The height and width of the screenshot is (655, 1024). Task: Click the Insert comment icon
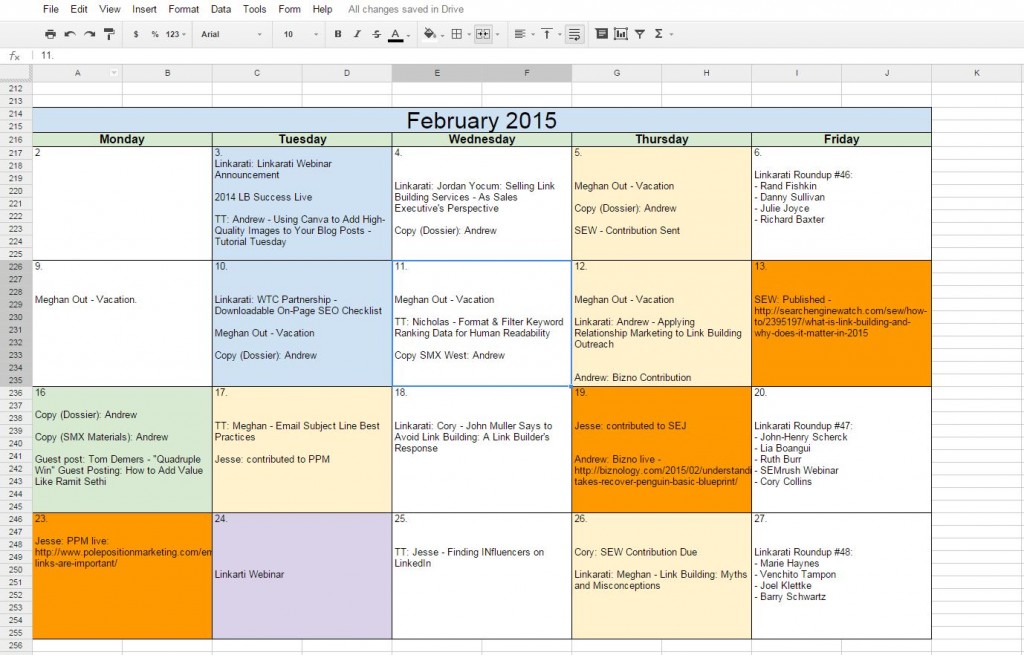point(602,33)
